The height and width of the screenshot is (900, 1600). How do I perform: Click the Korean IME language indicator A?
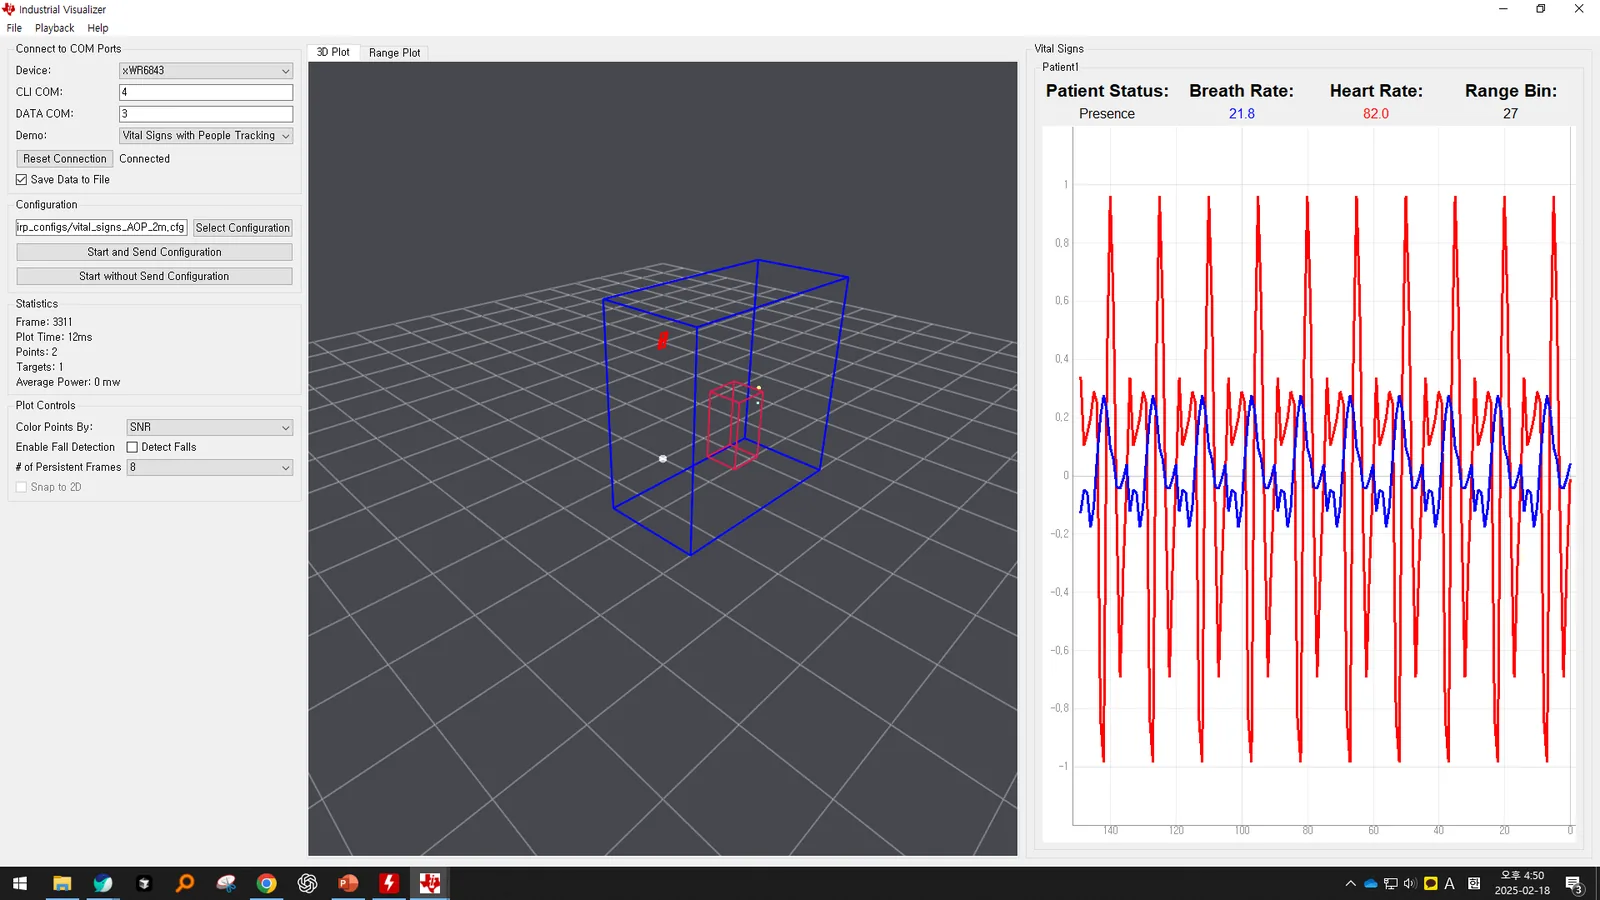1449,884
